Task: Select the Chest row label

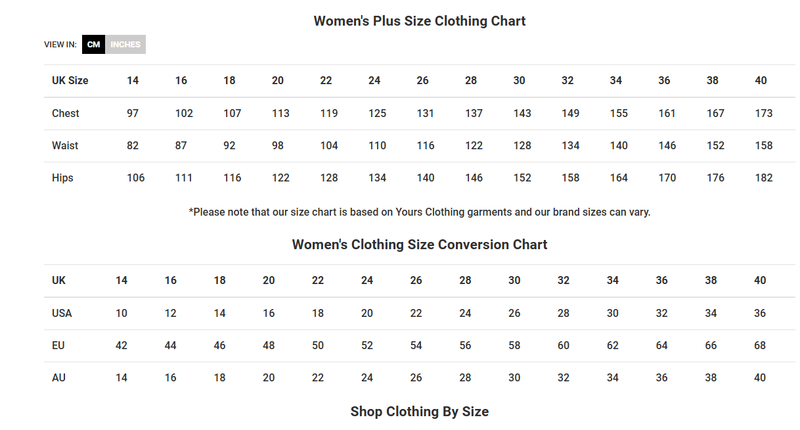Action: [x=65, y=113]
